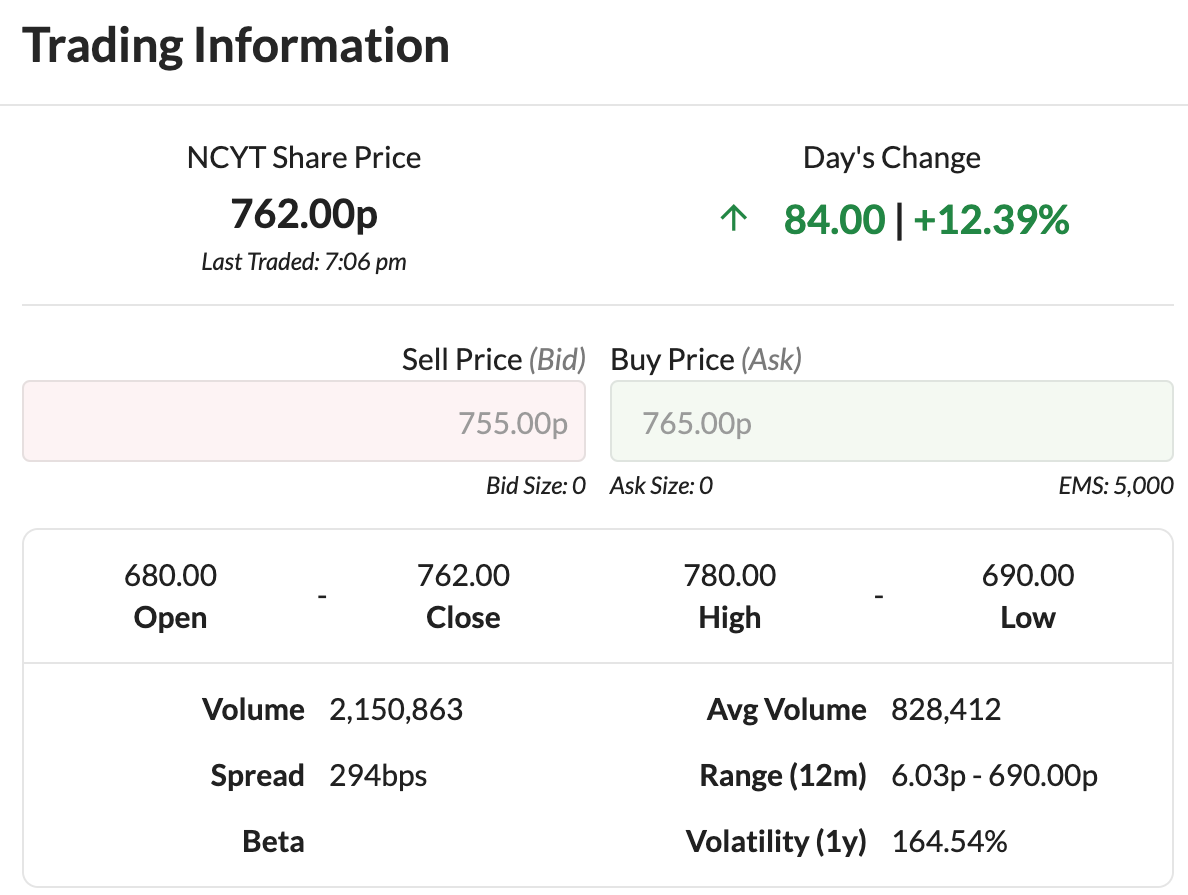Click the Low value 690.00
Viewport: 1188px width, 895px height.
tap(1028, 576)
